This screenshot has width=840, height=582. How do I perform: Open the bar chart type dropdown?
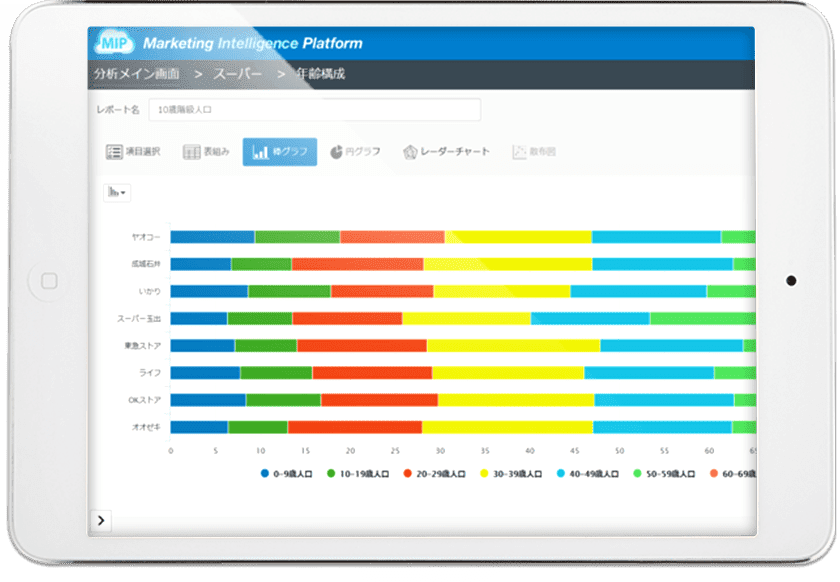coord(117,192)
